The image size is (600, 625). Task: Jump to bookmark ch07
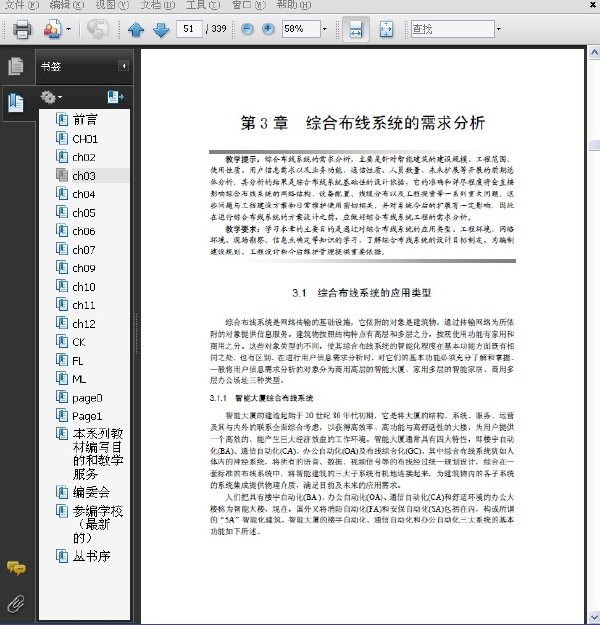click(84, 250)
